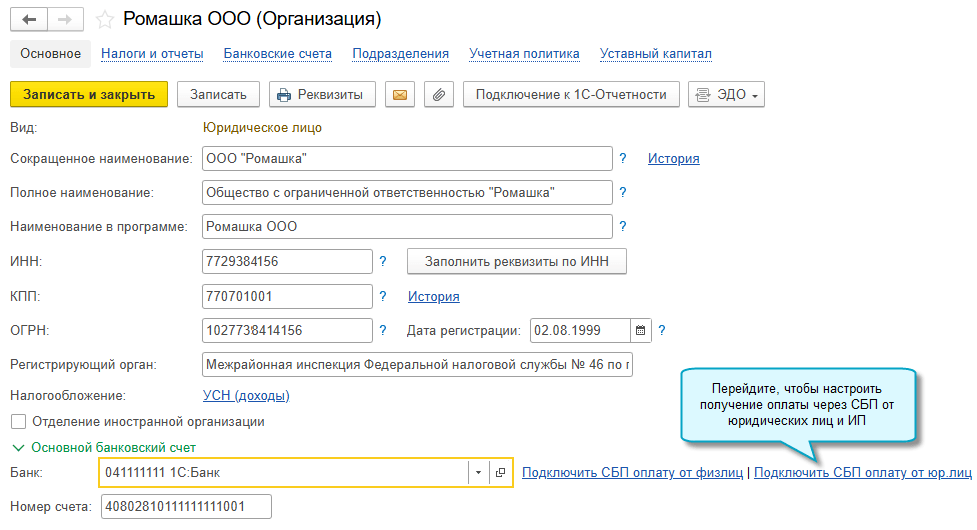Click help question mark beside ОГРН field
The height and width of the screenshot is (530, 977).
pyautogui.click(x=382, y=330)
